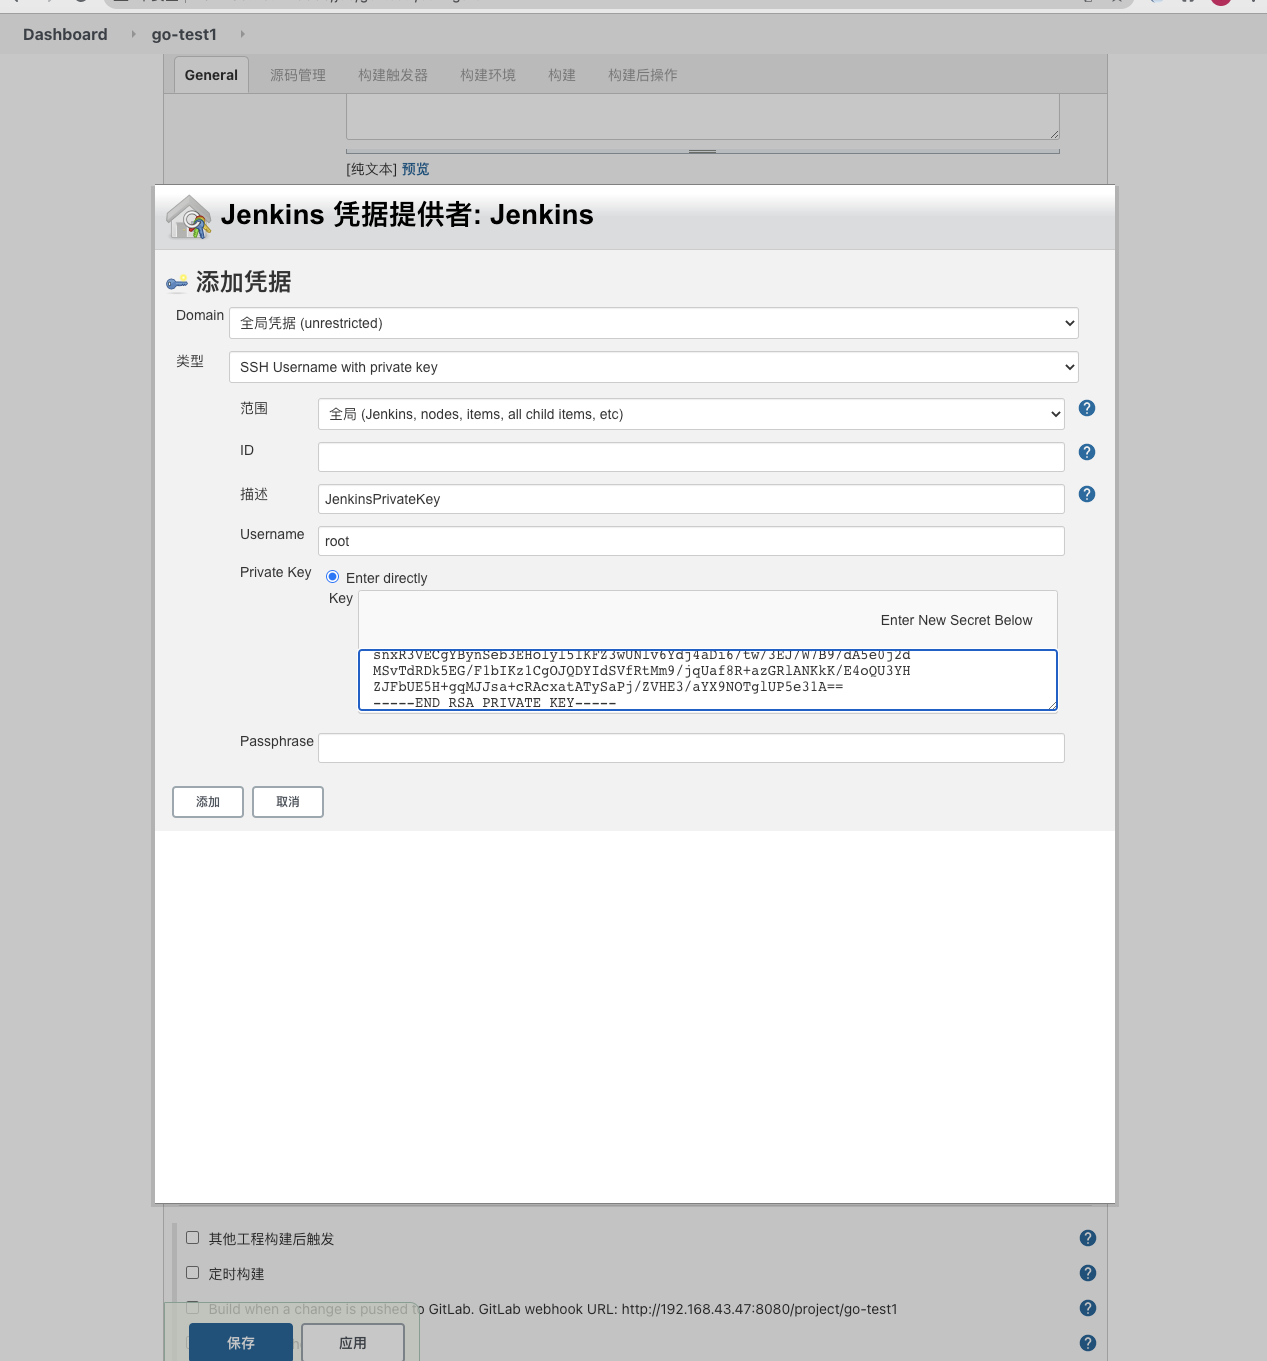1267x1361 pixels.
Task: Switch to the General tab
Action: 211,75
